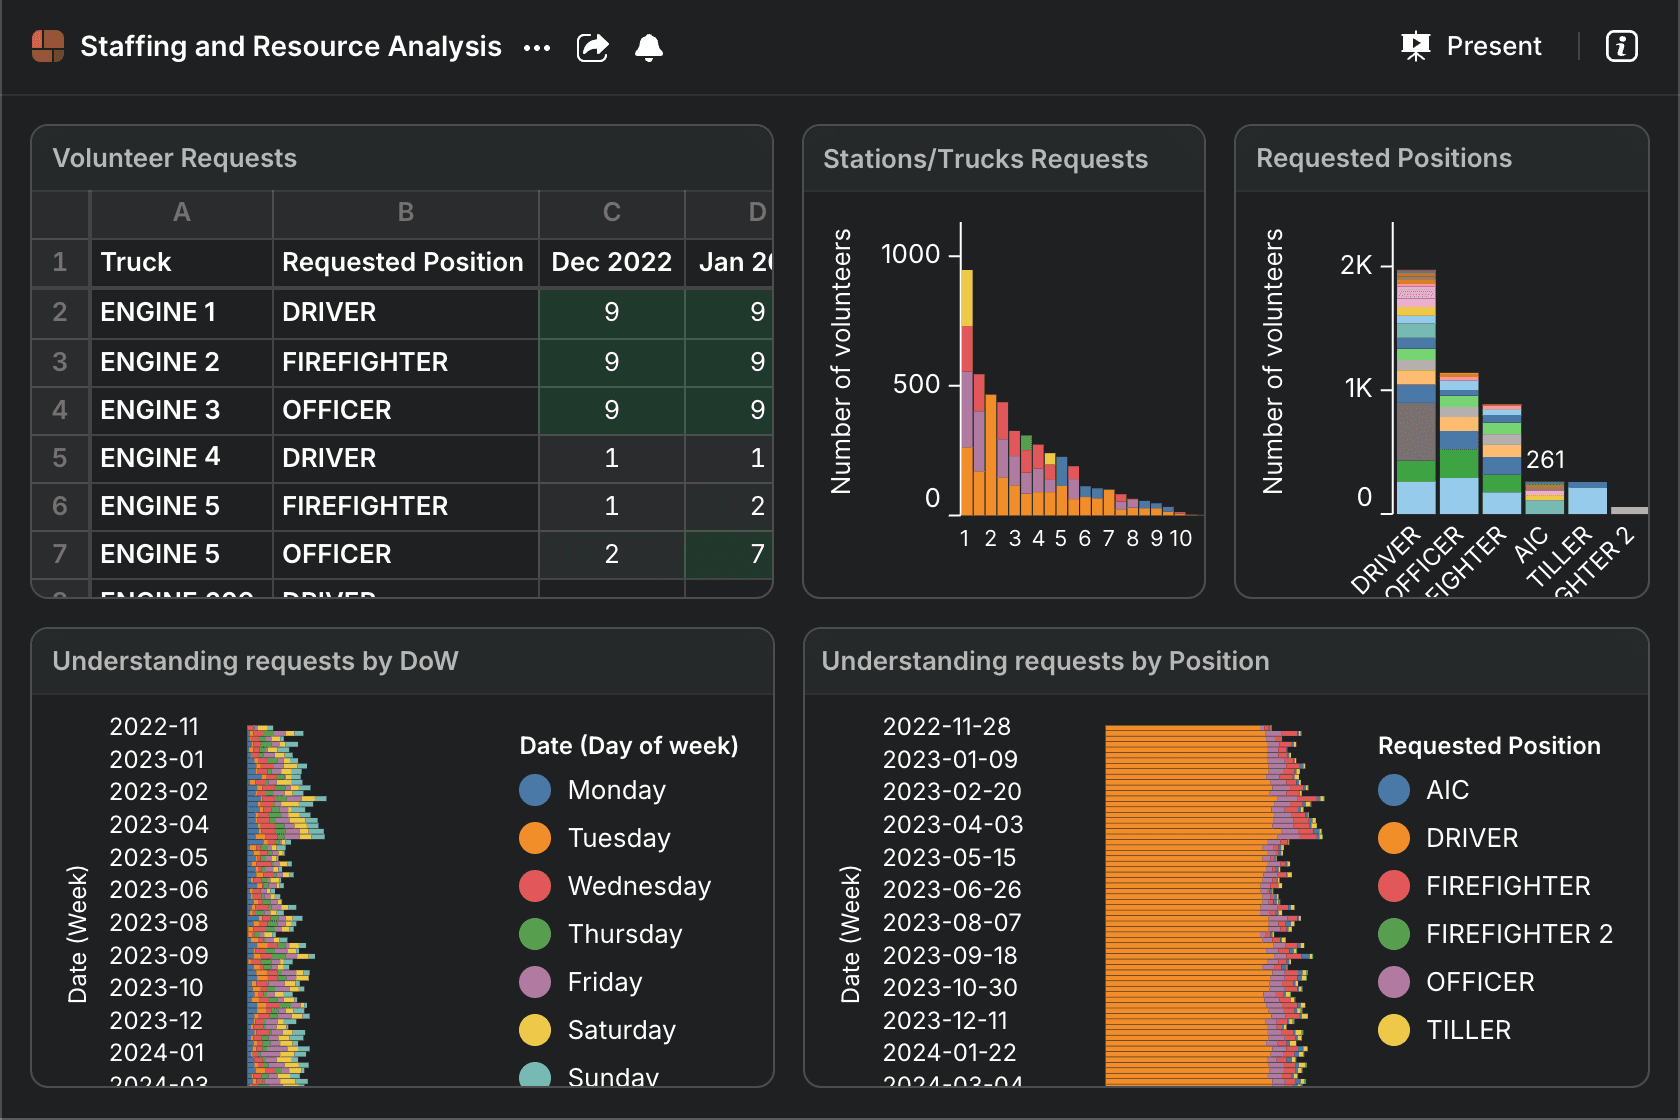
Task: Click the Understanding requests by DoW title
Action: click(255, 661)
